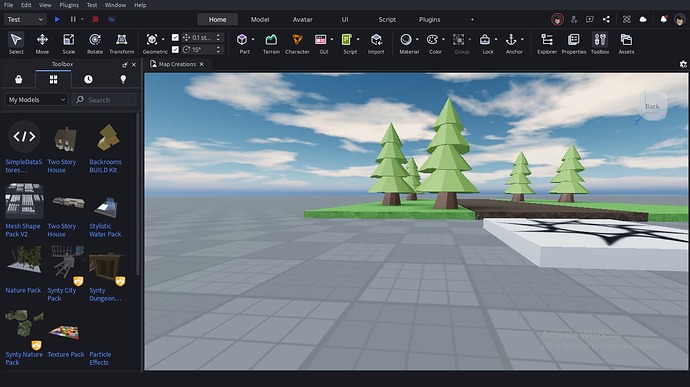The image size is (690, 387).
Task: Open the File menu
Action: point(8,5)
